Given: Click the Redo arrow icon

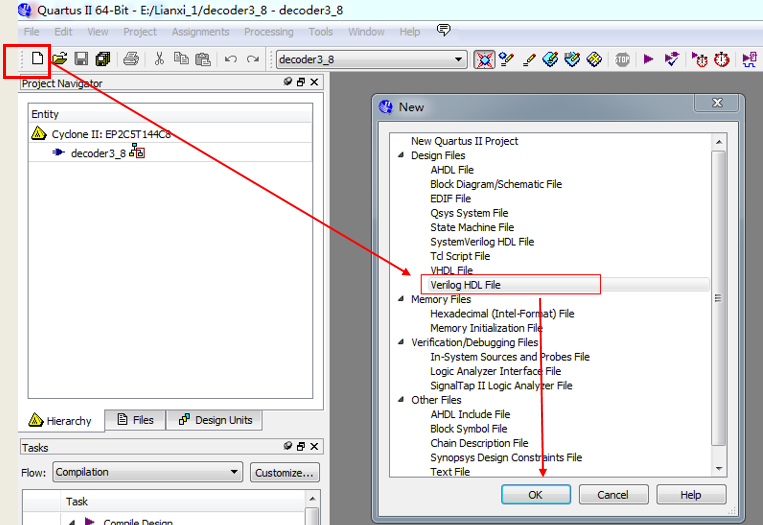Looking at the screenshot, I should point(253,59).
